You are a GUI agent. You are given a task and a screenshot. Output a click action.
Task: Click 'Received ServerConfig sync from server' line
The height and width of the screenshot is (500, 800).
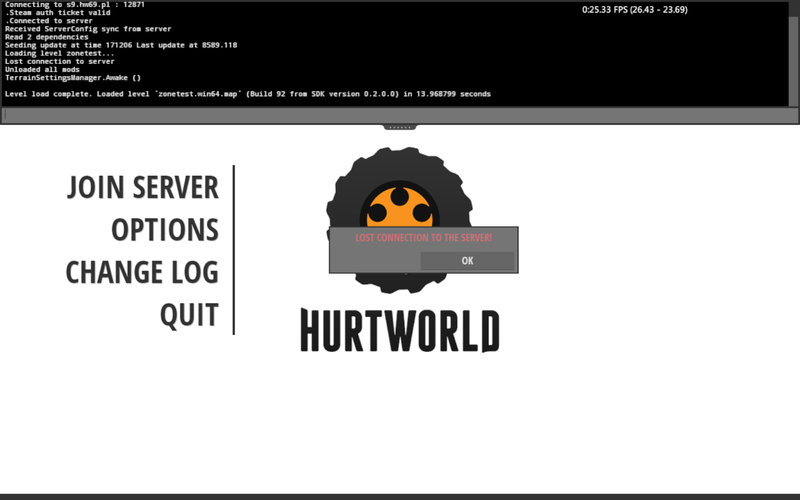coord(88,29)
